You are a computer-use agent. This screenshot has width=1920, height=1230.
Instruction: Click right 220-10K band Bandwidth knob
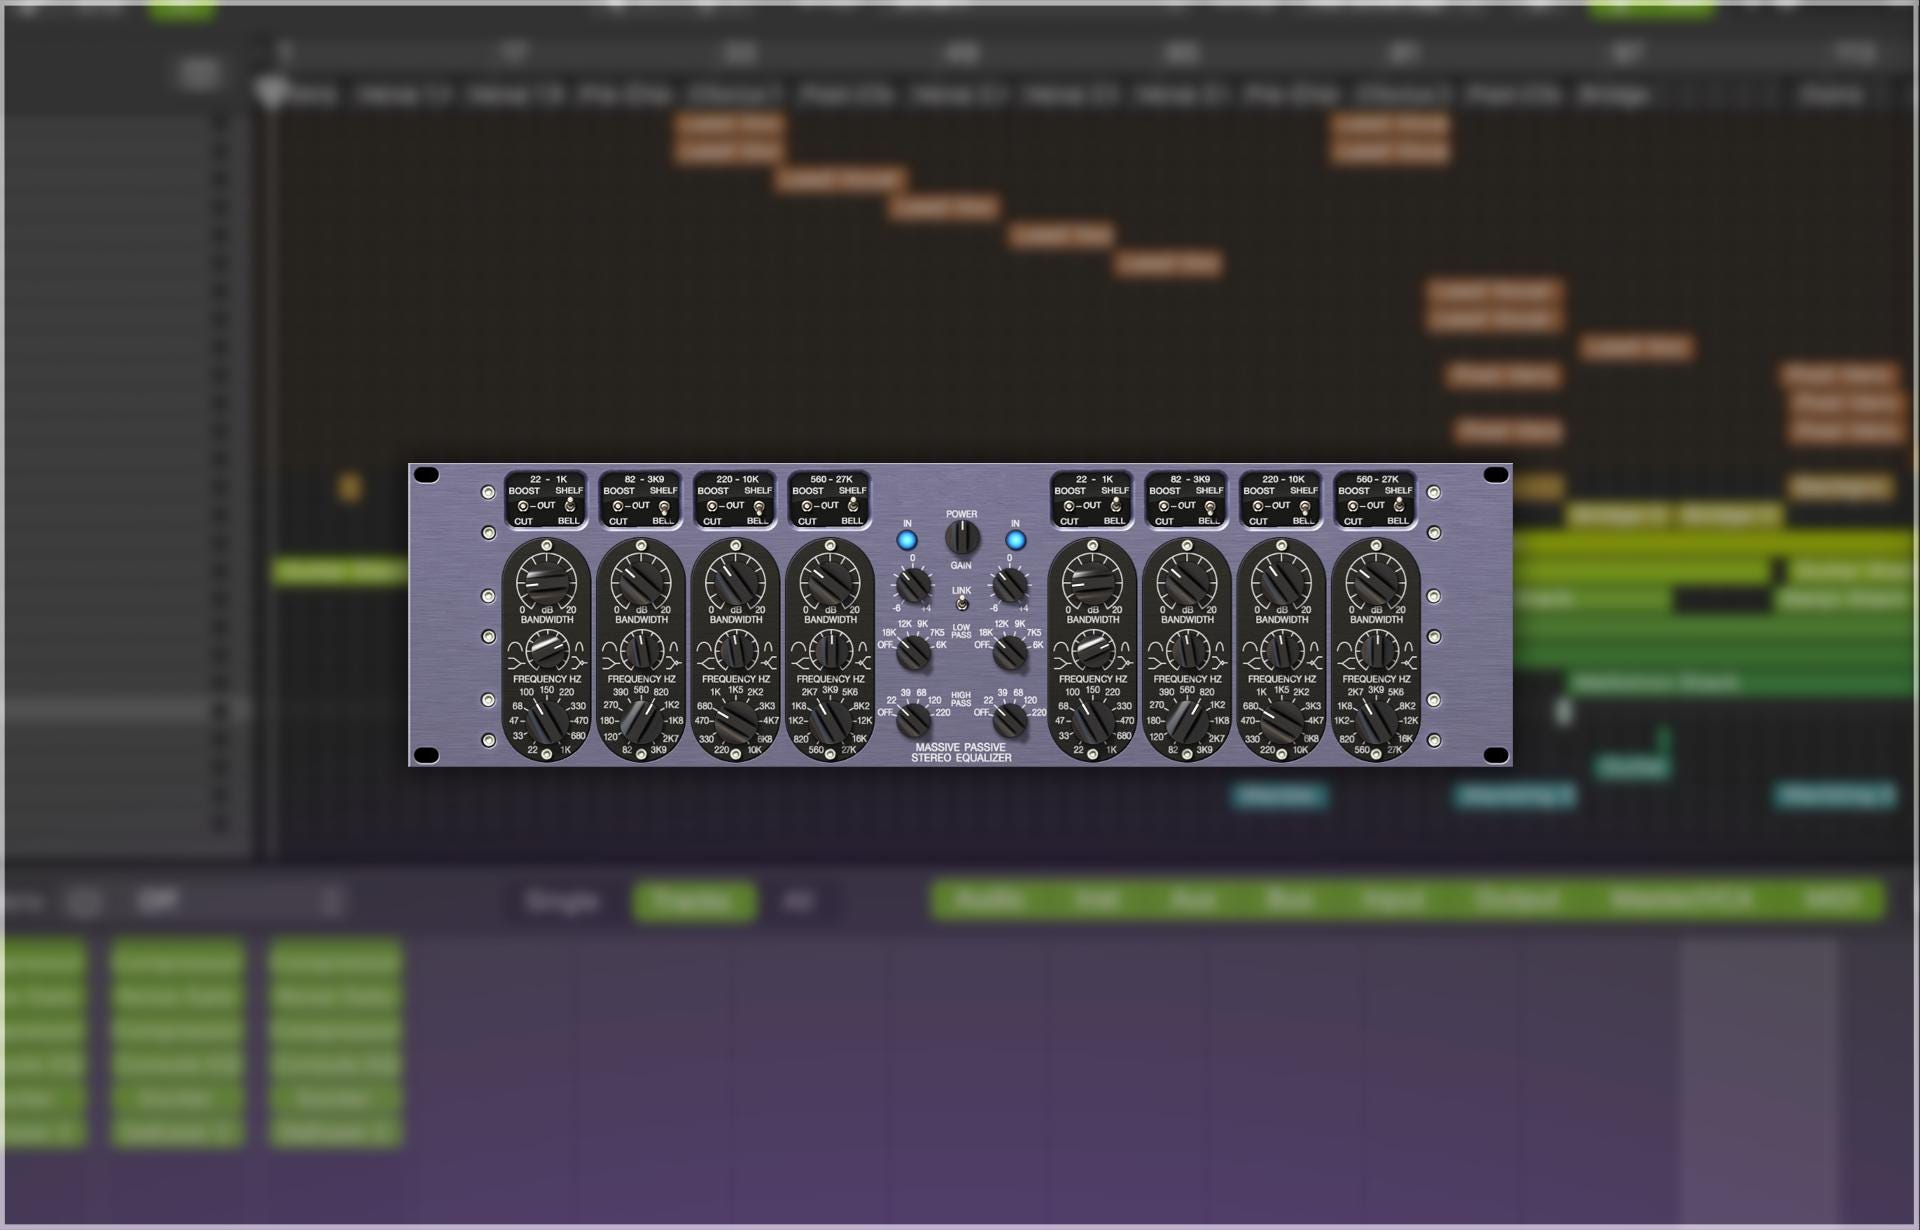pyautogui.click(x=1281, y=651)
